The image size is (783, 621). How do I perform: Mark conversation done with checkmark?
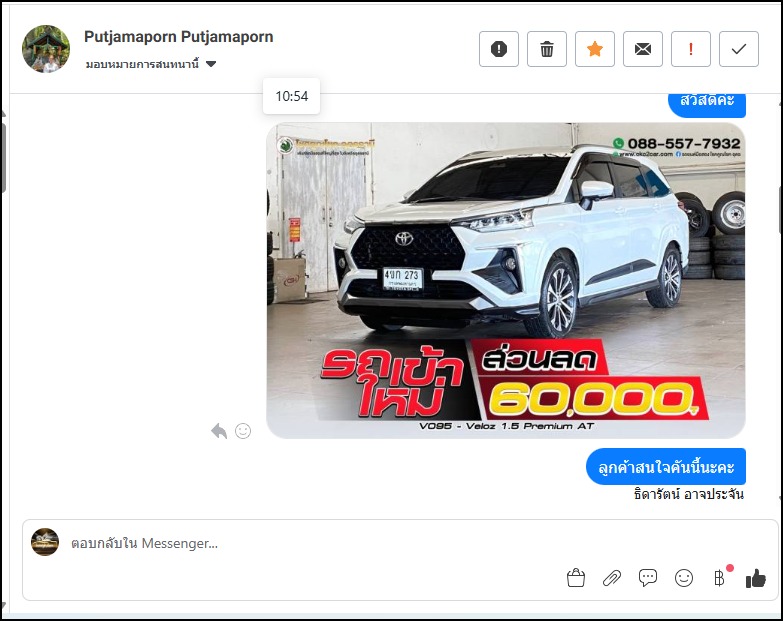pos(739,49)
